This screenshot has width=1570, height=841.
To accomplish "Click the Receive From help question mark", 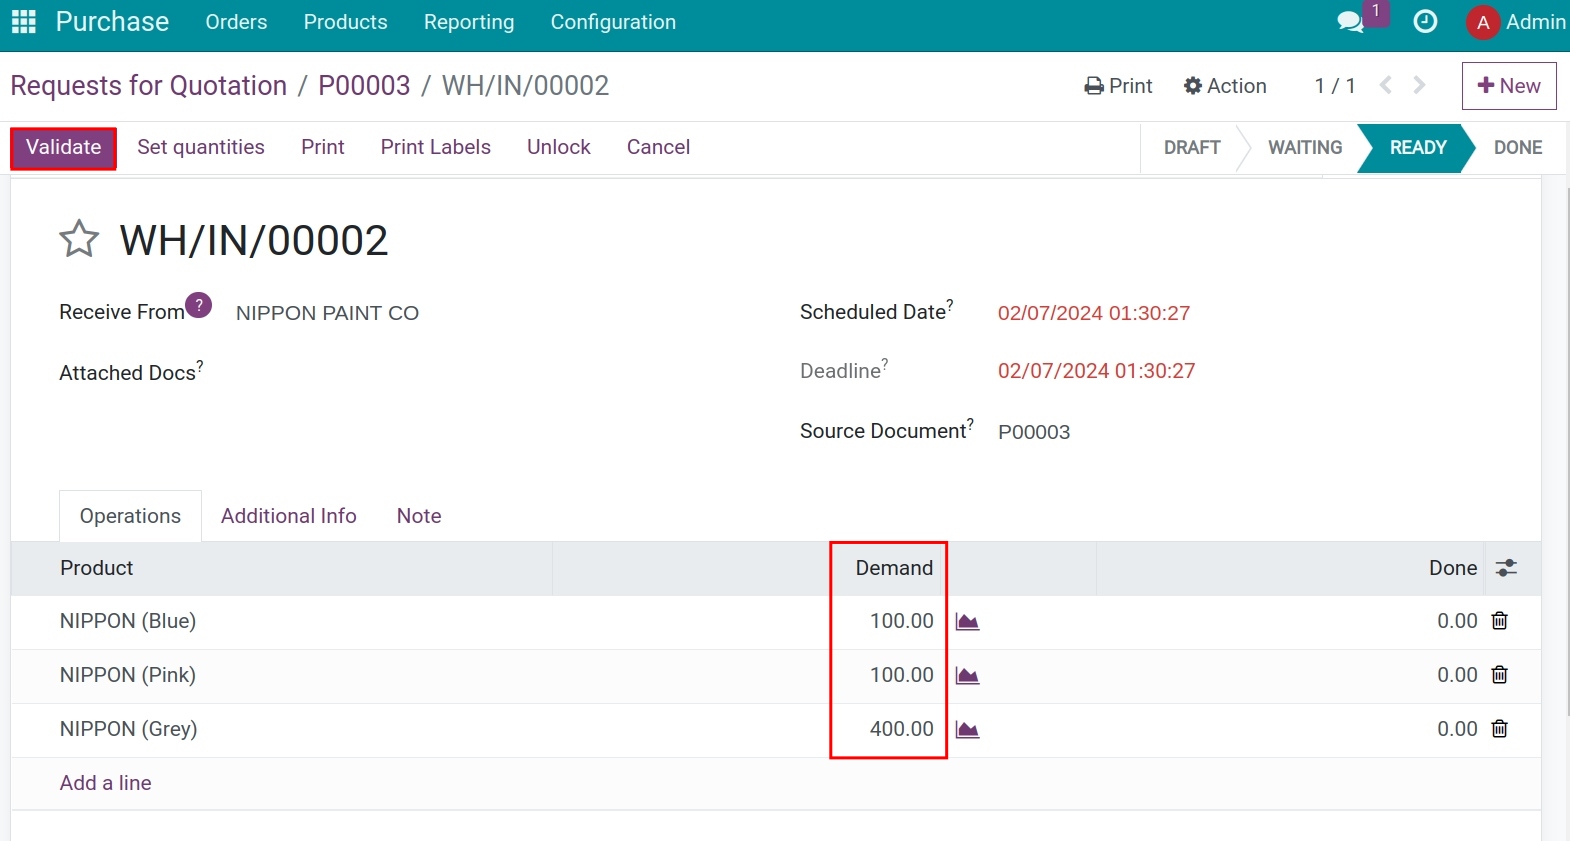I will 198,305.
